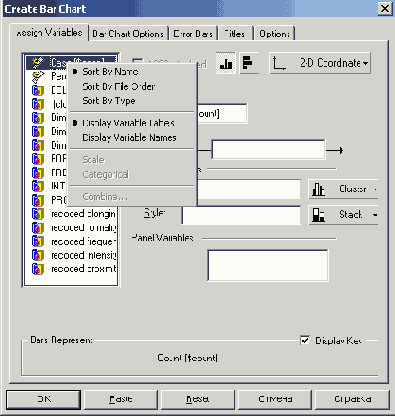The width and height of the screenshot is (395, 416).
Task: Open the 2-D Coordinate dropdown
Action: pyautogui.click(x=320, y=63)
